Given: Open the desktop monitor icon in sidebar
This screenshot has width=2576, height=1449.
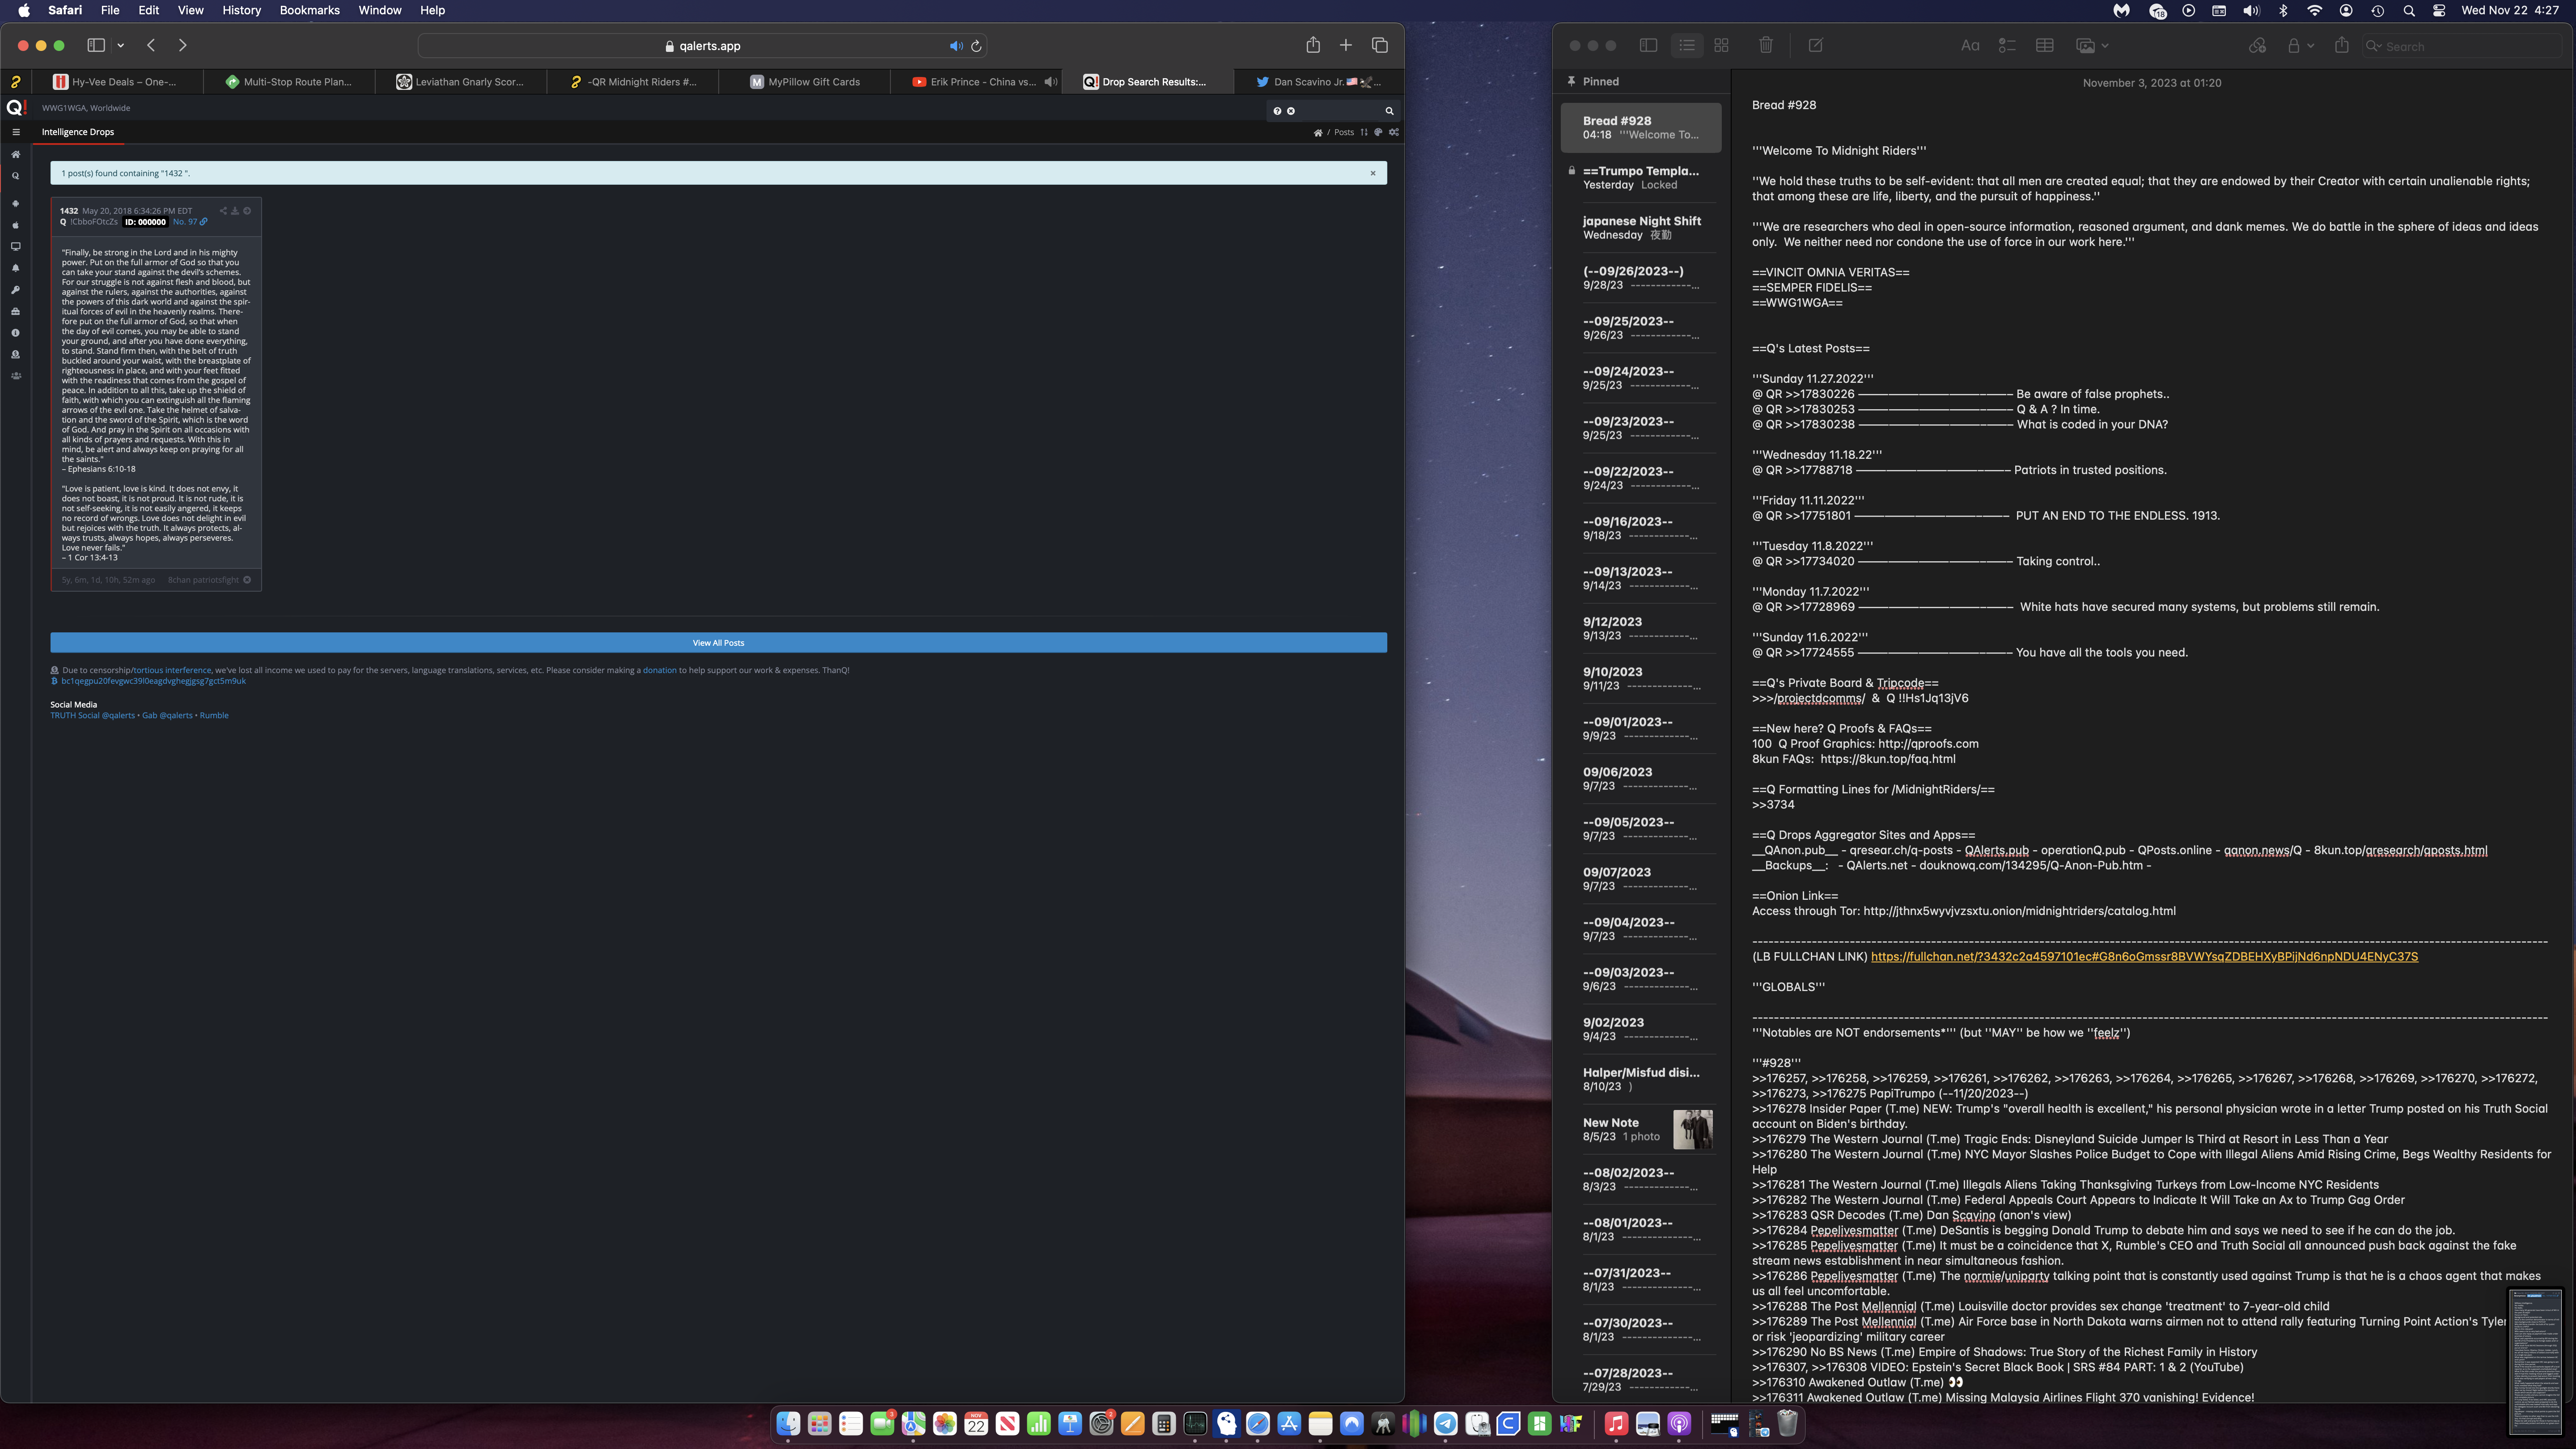Looking at the screenshot, I should pyautogui.click(x=15, y=246).
